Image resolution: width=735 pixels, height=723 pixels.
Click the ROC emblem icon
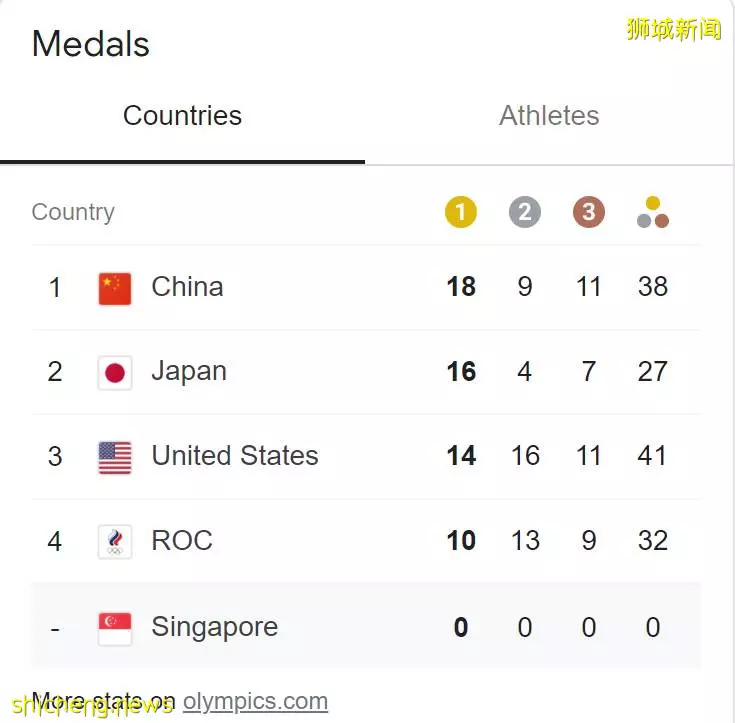pos(115,542)
